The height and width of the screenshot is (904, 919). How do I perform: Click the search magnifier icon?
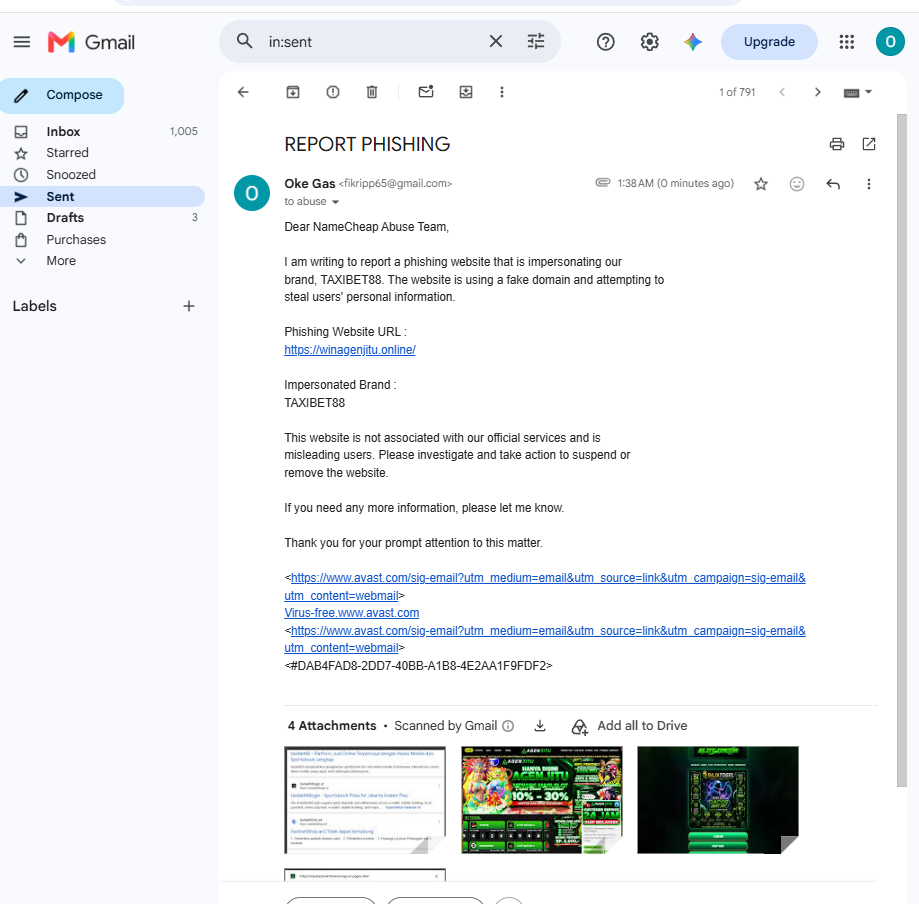click(244, 42)
